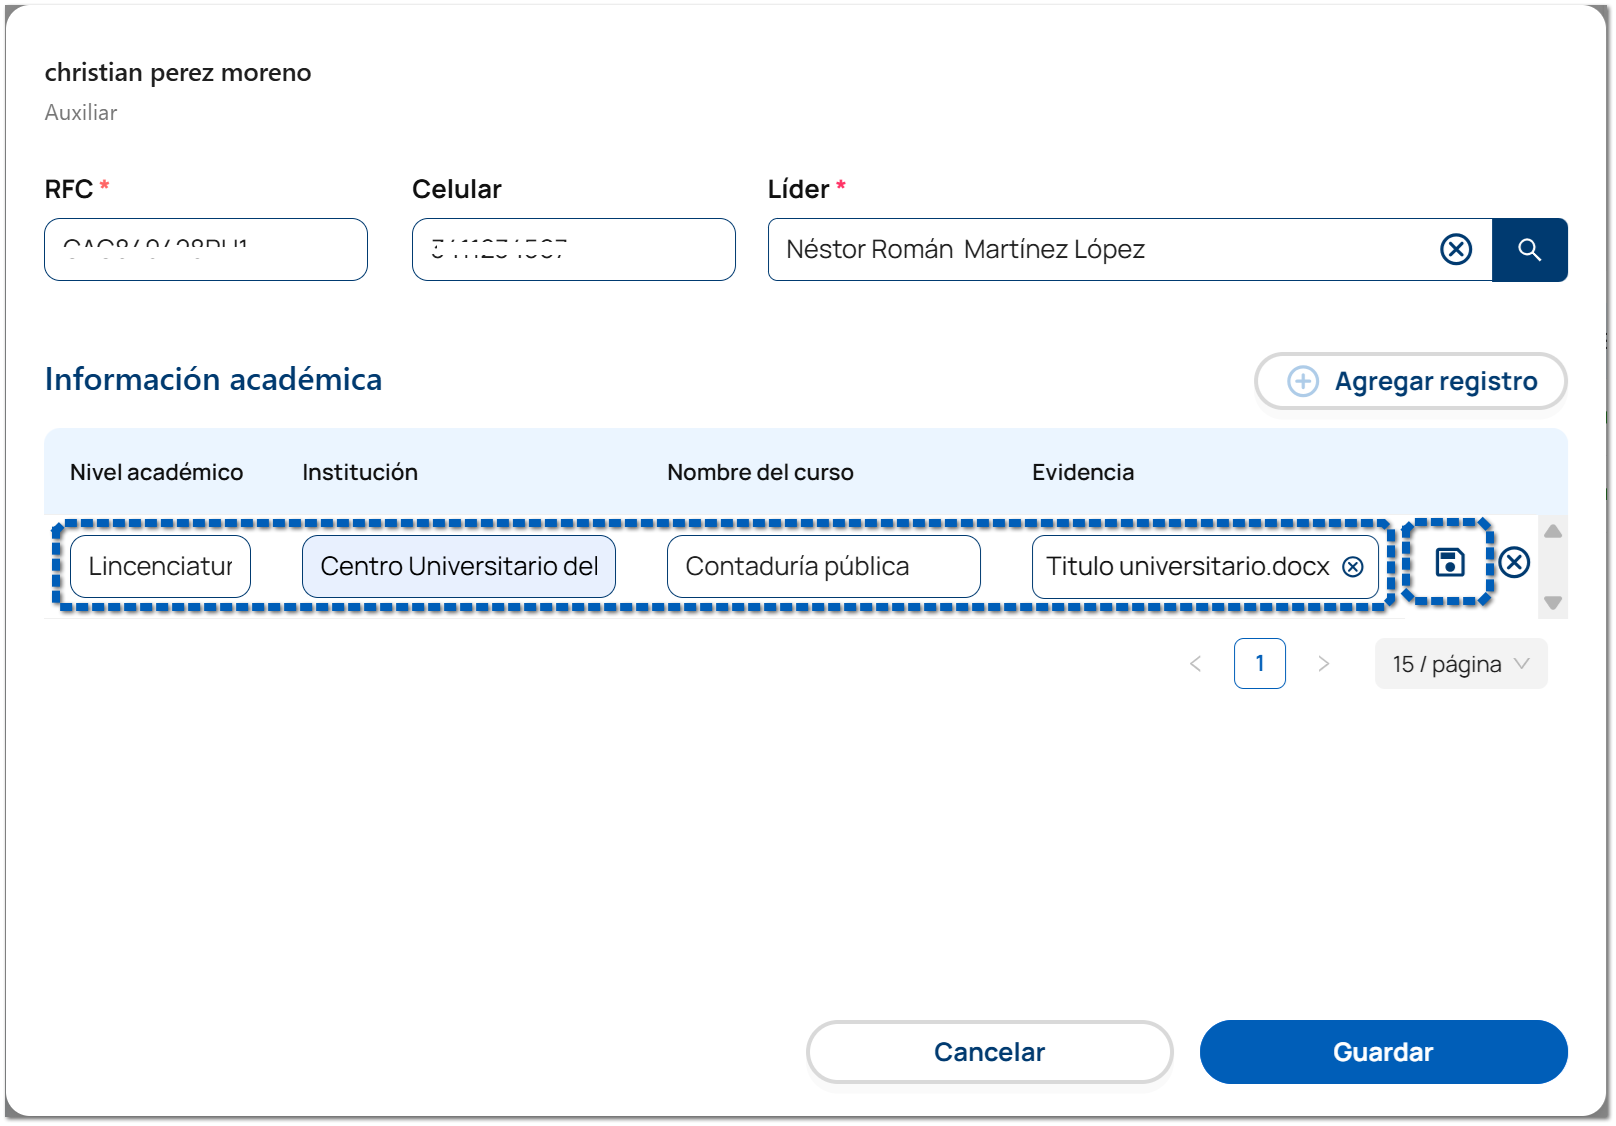Edit the Centro Universitario institution field
Screen dimensions: 1616x1126
pos(458,567)
